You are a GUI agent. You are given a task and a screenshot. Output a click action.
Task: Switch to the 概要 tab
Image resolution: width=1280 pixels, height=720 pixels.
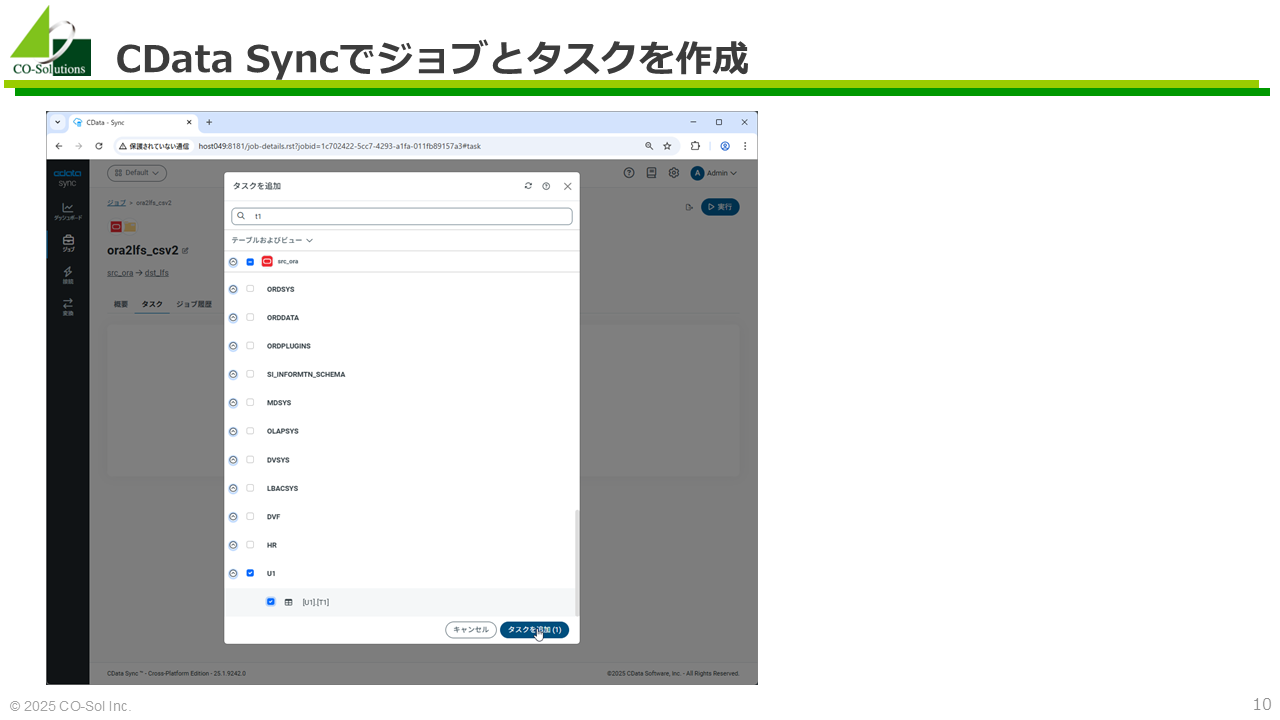pyautogui.click(x=121, y=303)
